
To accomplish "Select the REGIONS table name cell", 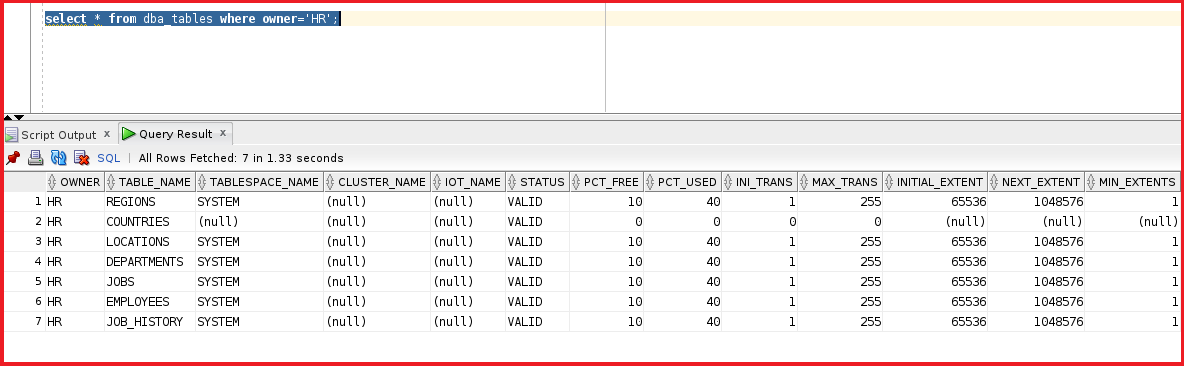I will 150,201.
